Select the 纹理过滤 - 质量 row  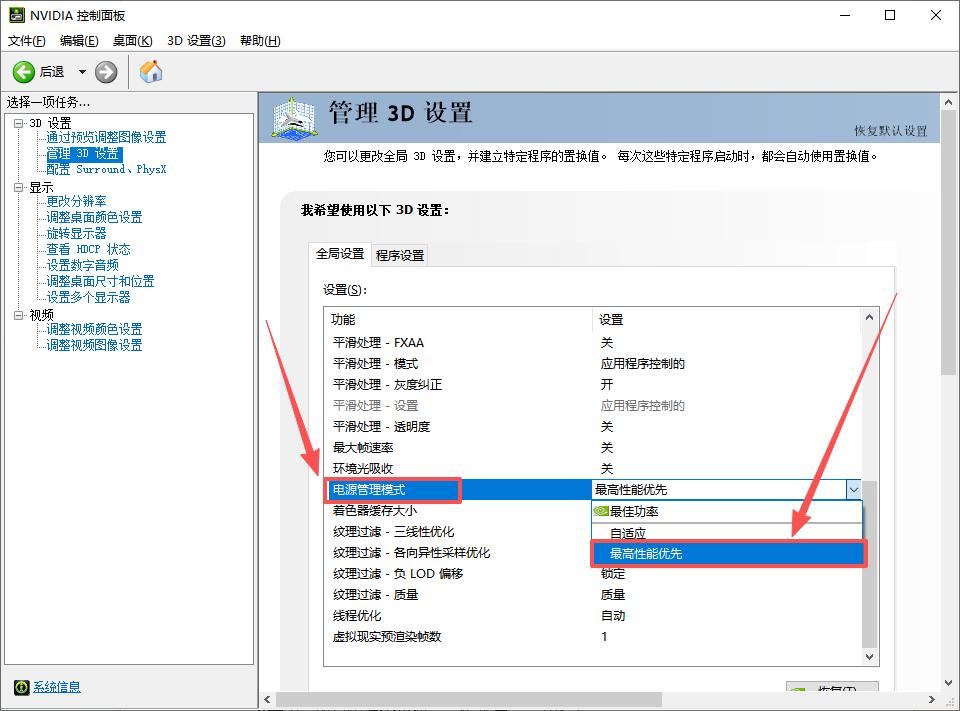coord(593,595)
